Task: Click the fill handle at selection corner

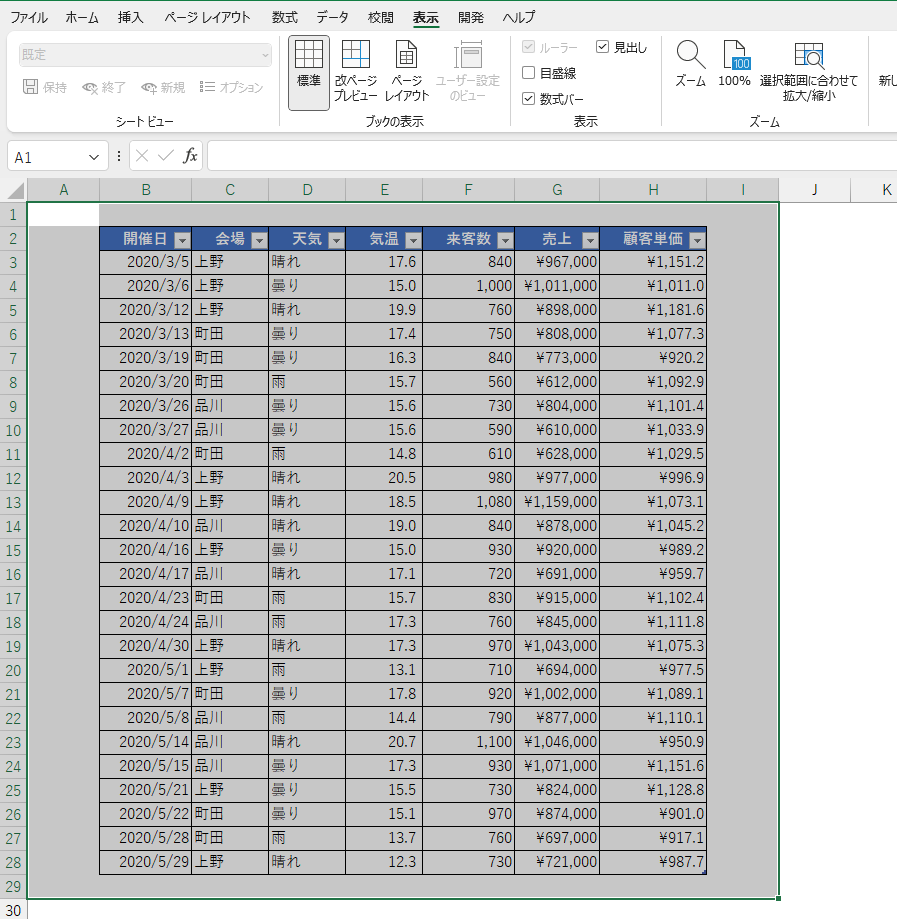Action: coord(779,898)
